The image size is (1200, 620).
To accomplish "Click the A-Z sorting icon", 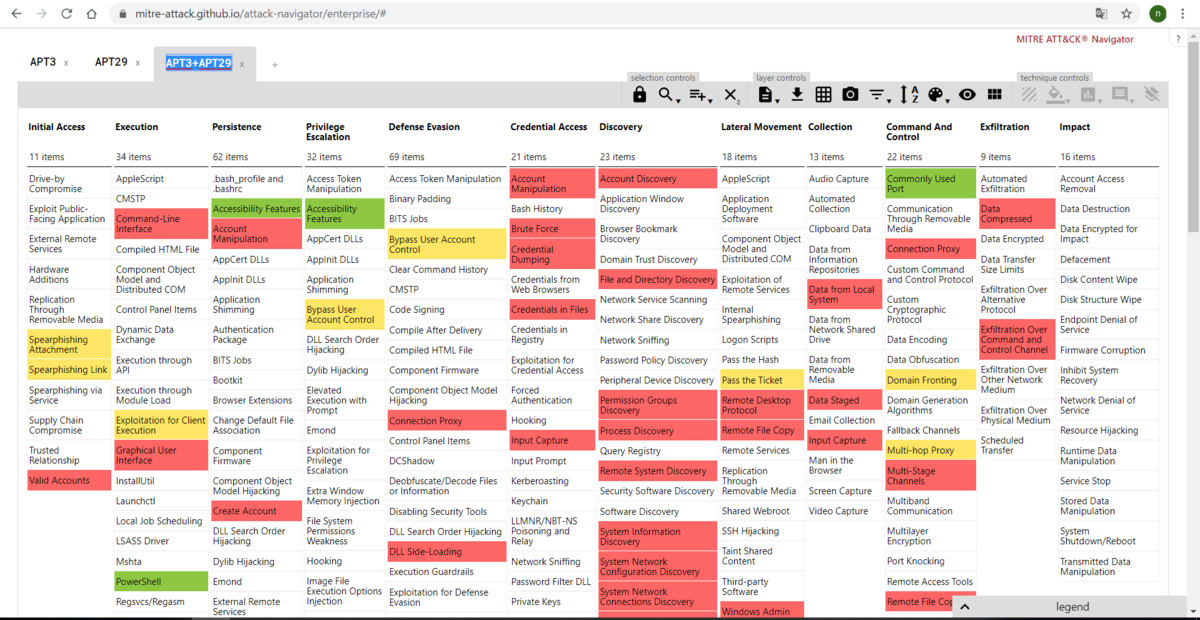I will click(909, 94).
